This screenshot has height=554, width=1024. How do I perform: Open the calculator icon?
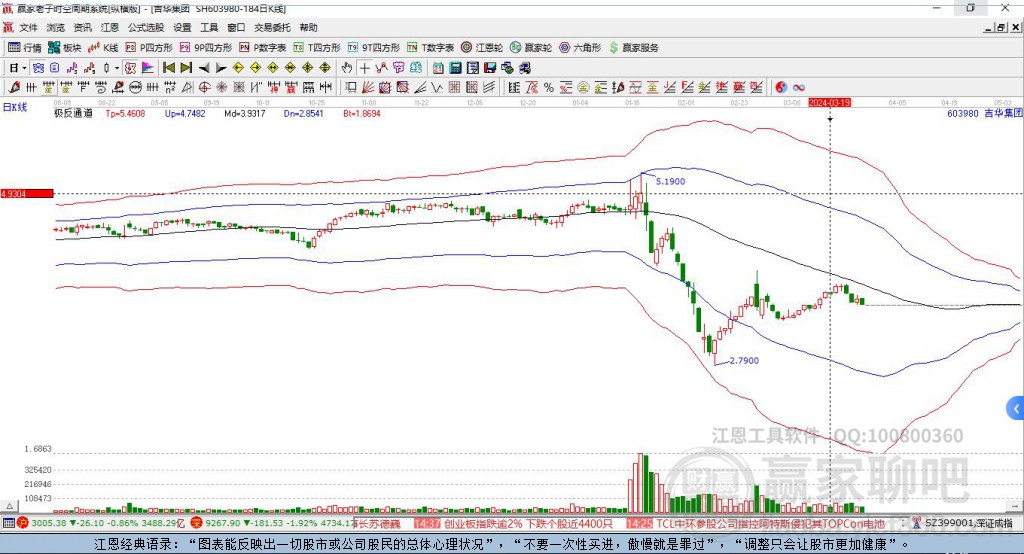(x=455, y=68)
